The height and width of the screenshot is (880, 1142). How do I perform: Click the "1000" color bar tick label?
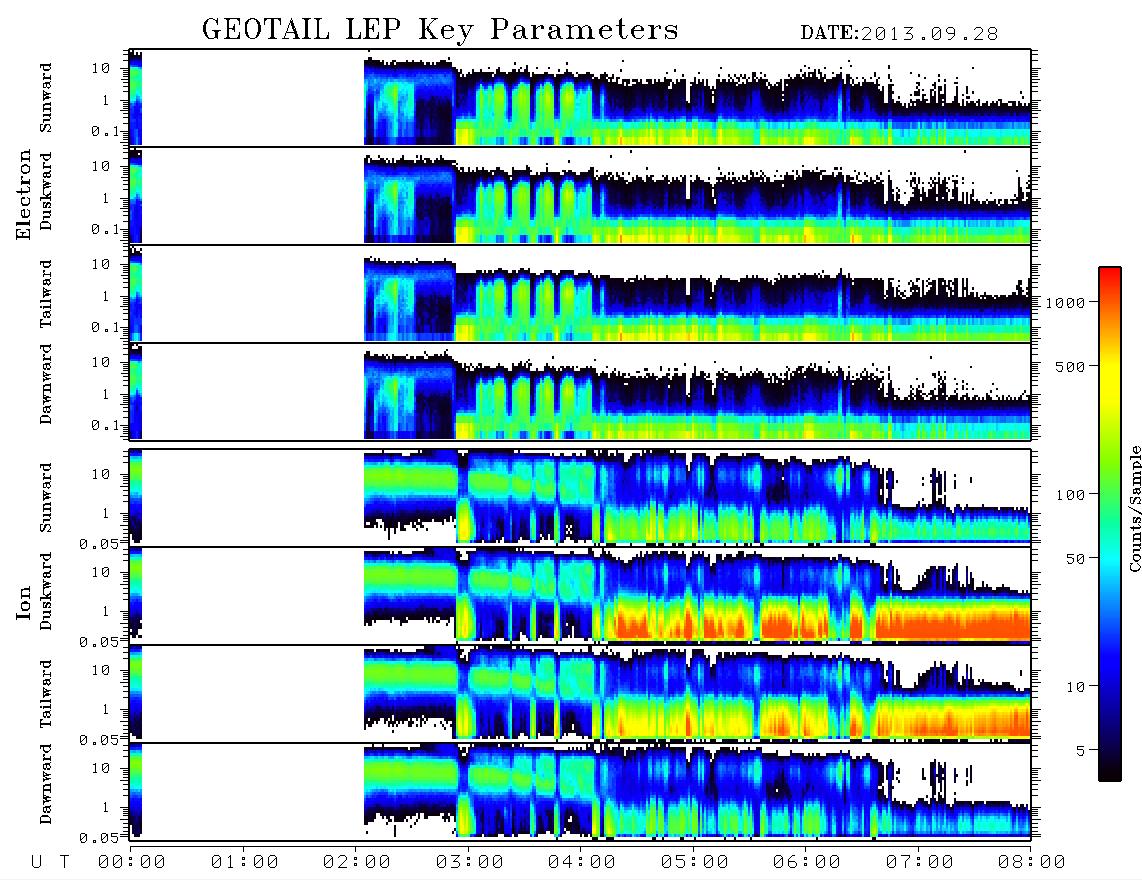1066,303
